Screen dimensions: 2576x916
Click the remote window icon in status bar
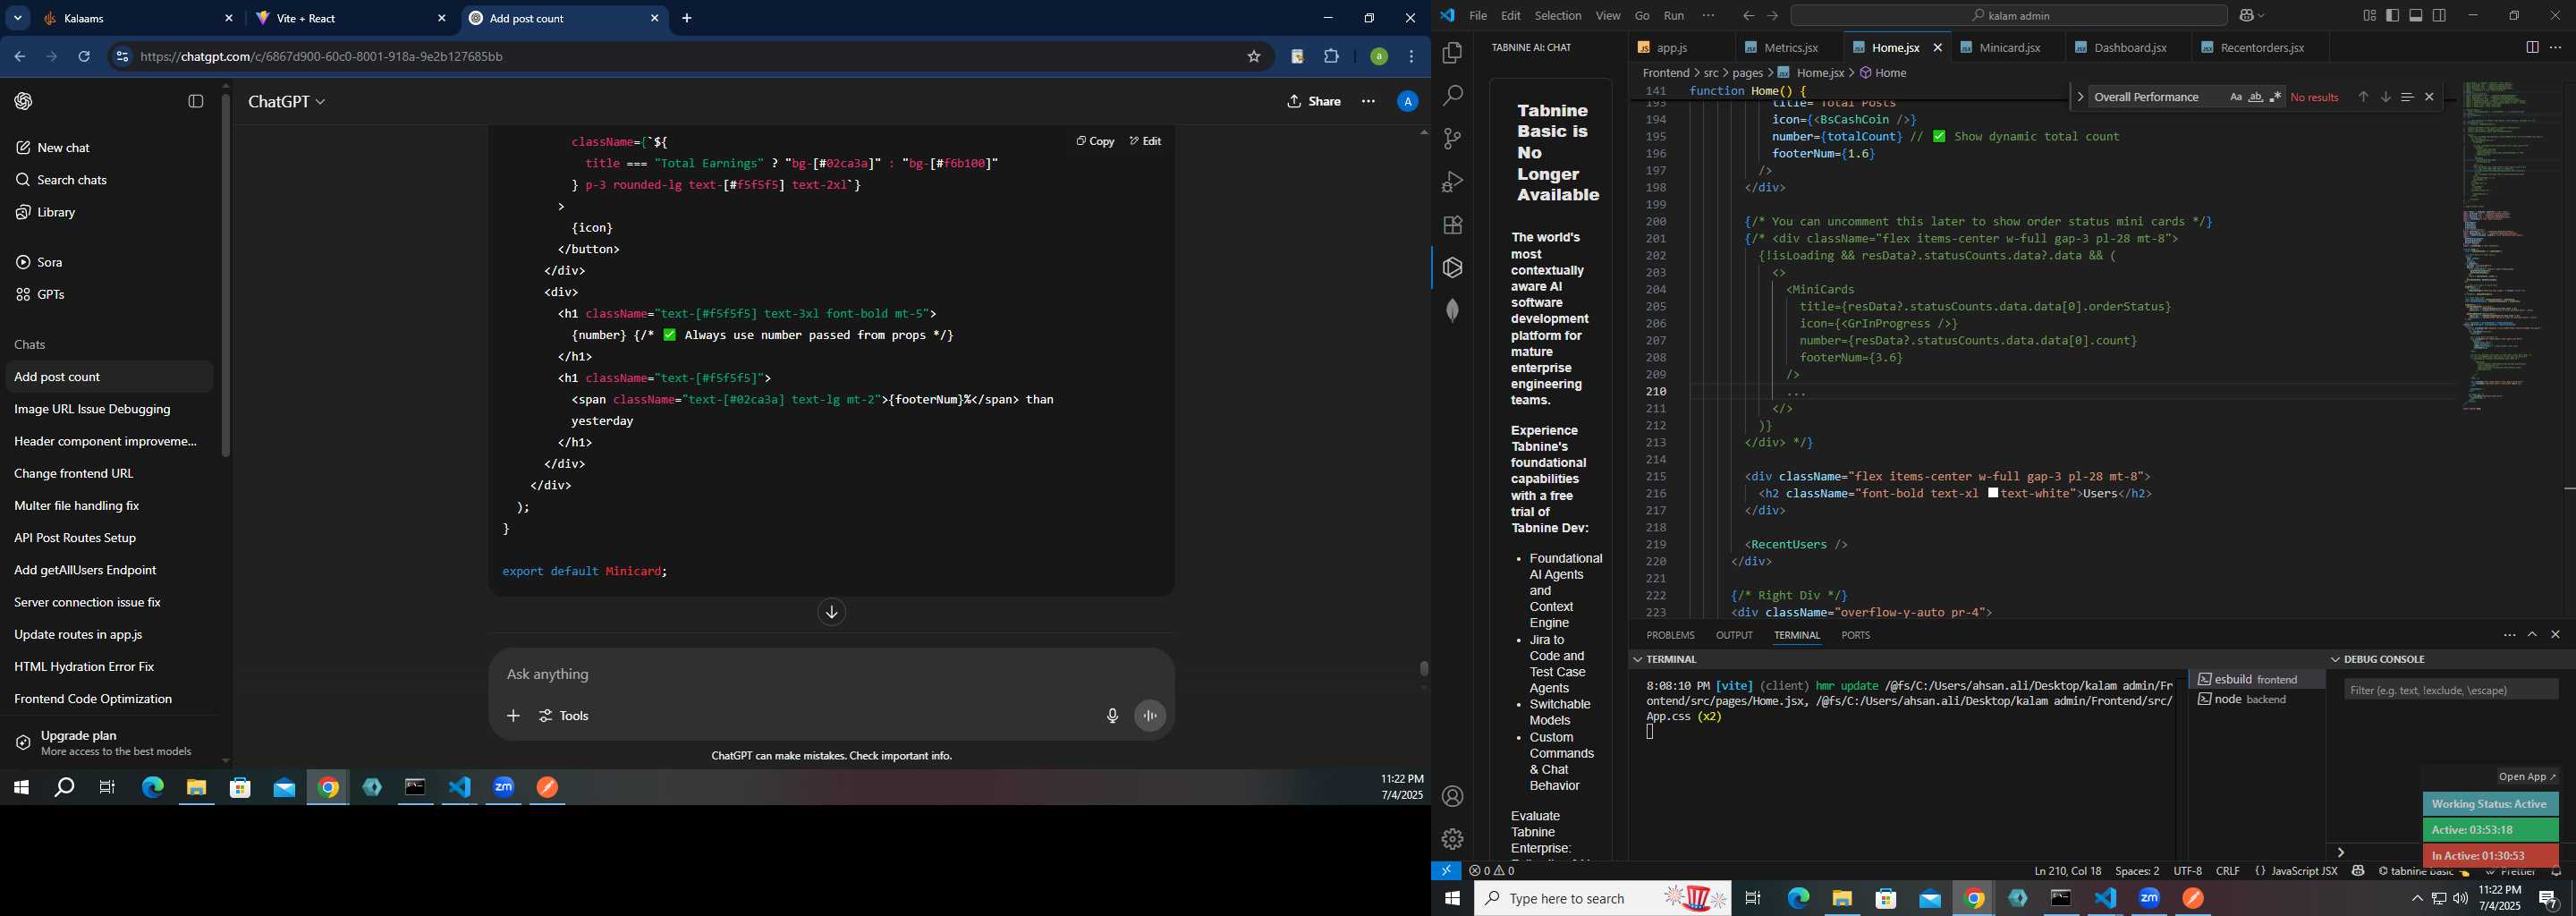pyautogui.click(x=1446, y=871)
